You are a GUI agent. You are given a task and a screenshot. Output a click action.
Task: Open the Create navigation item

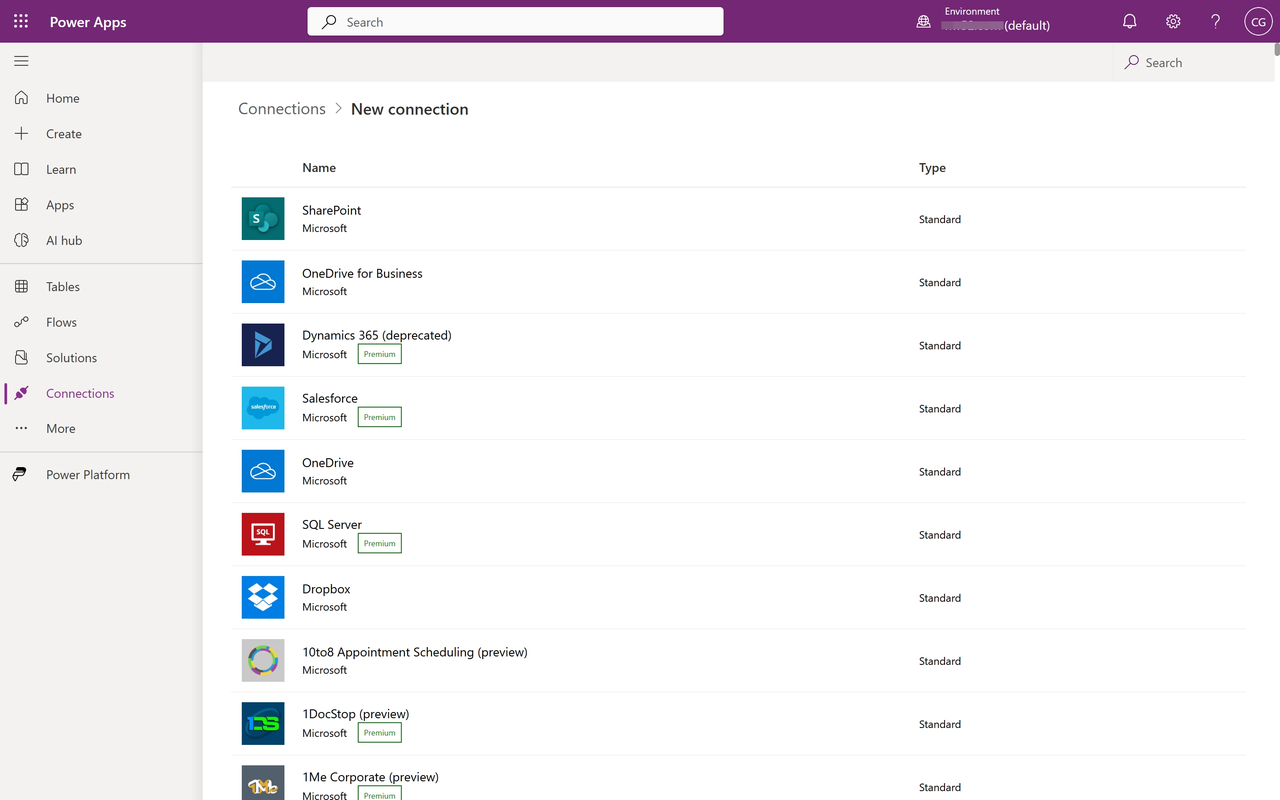coord(101,133)
